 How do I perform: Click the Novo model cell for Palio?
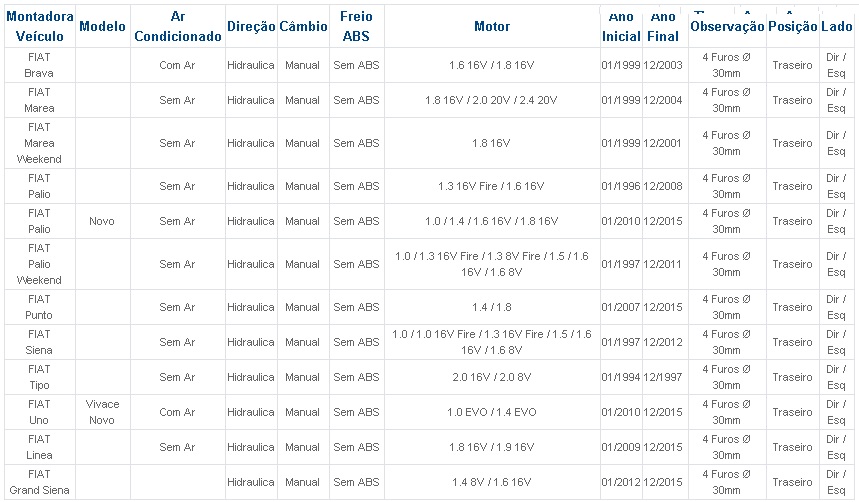[x=102, y=221]
